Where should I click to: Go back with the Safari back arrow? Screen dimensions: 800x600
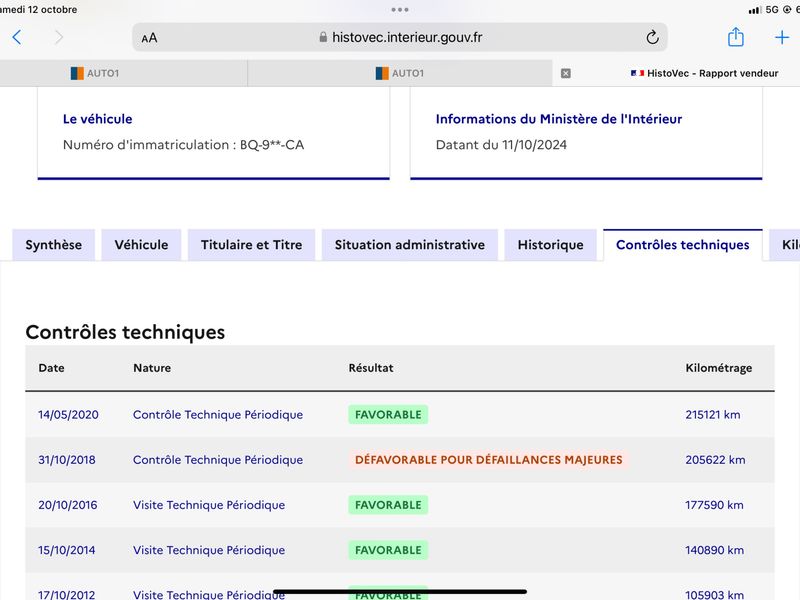click(17, 37)
